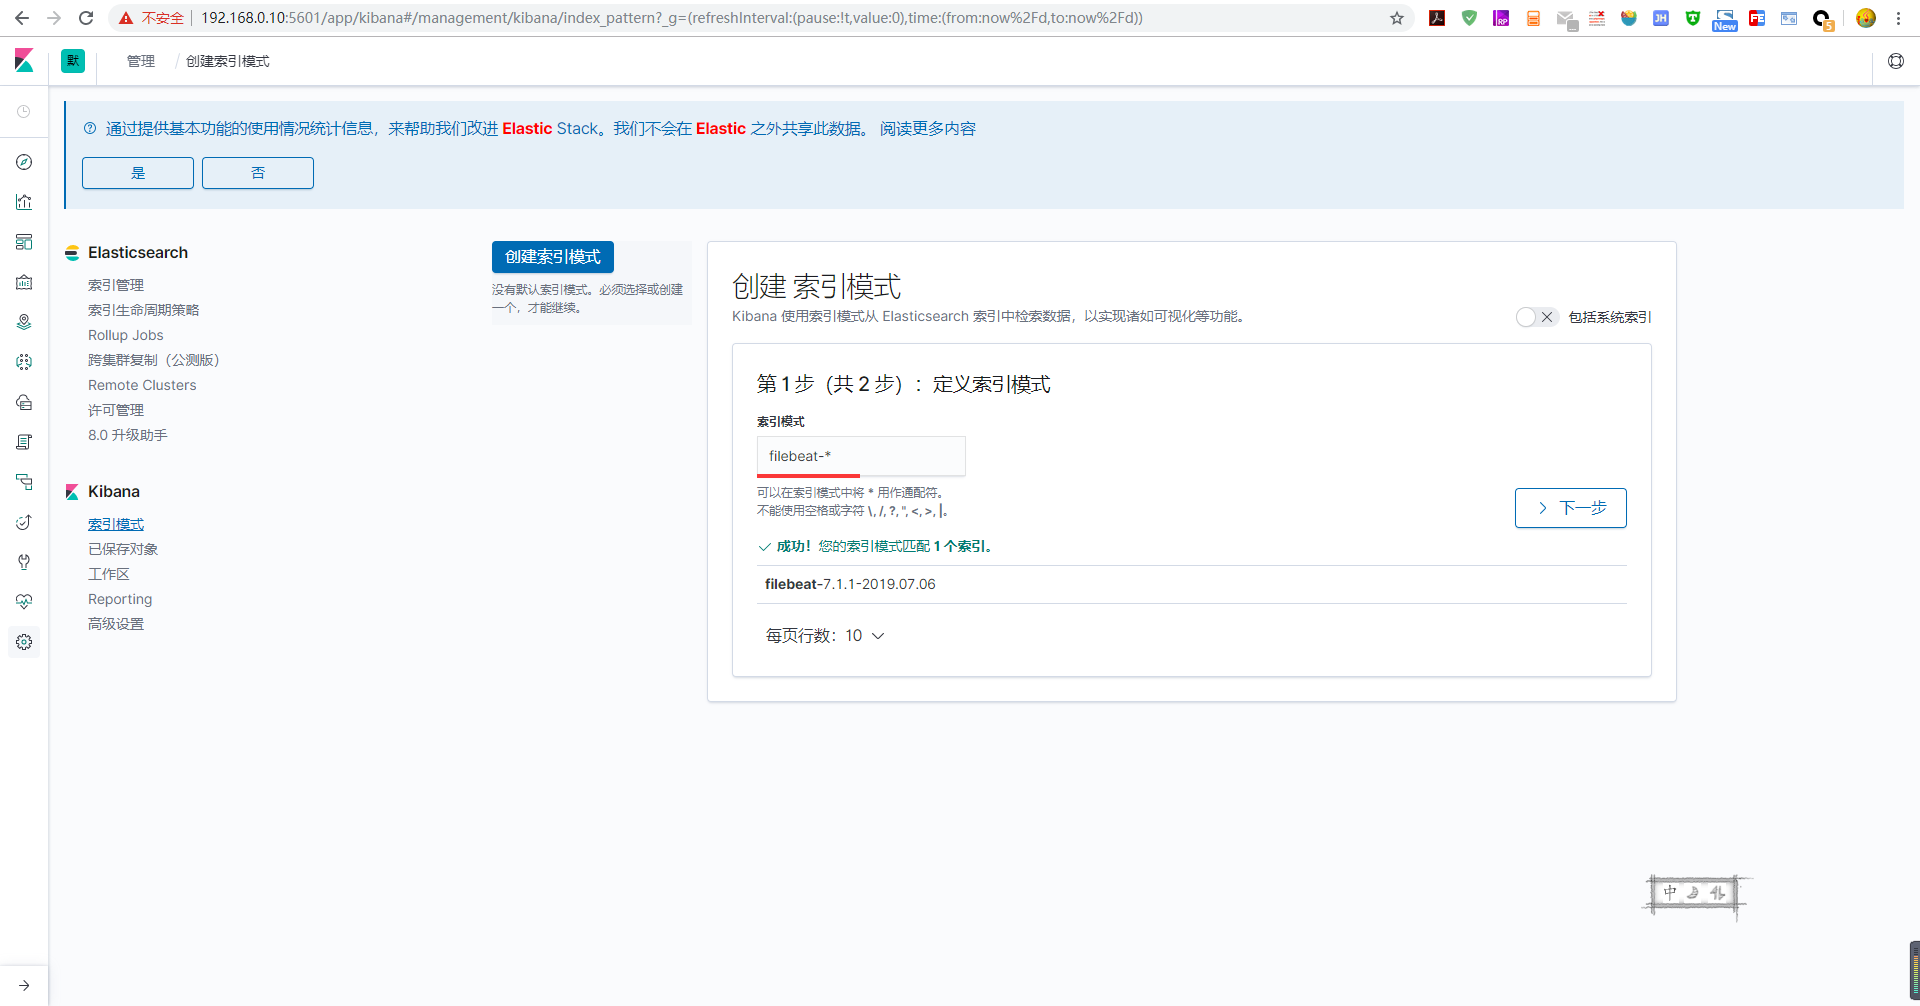Open the recently viewed clock icon

[24, 112]
